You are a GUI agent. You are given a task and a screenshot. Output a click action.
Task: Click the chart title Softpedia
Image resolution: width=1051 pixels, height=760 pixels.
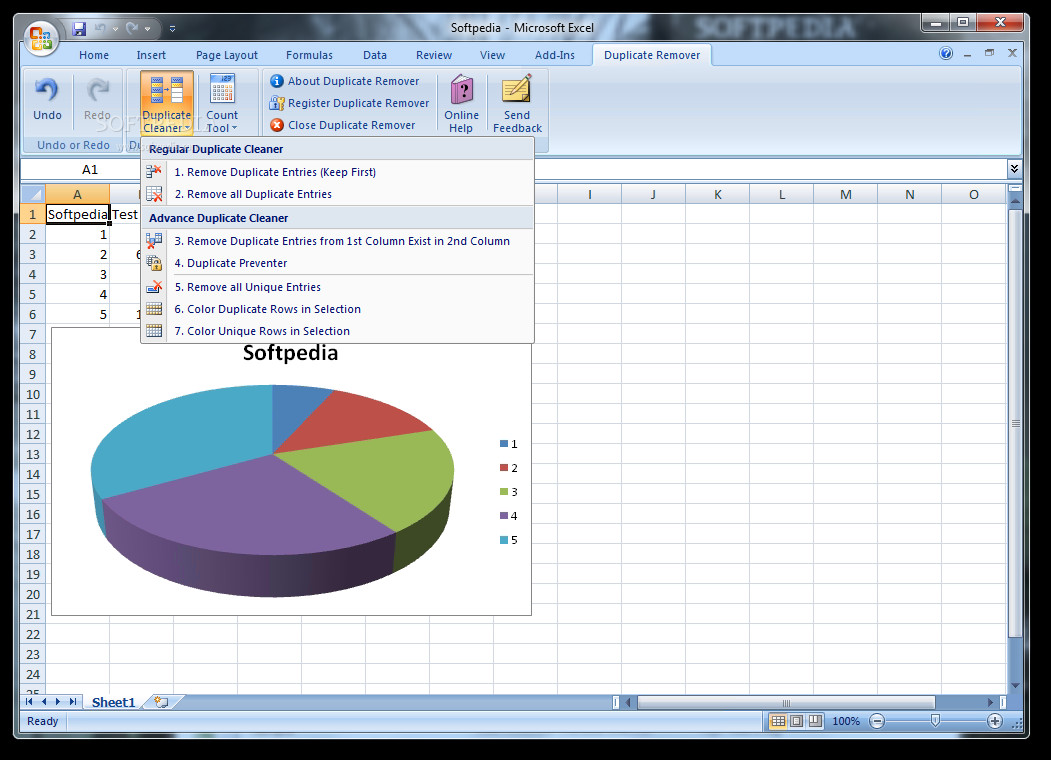click(290, 353)
